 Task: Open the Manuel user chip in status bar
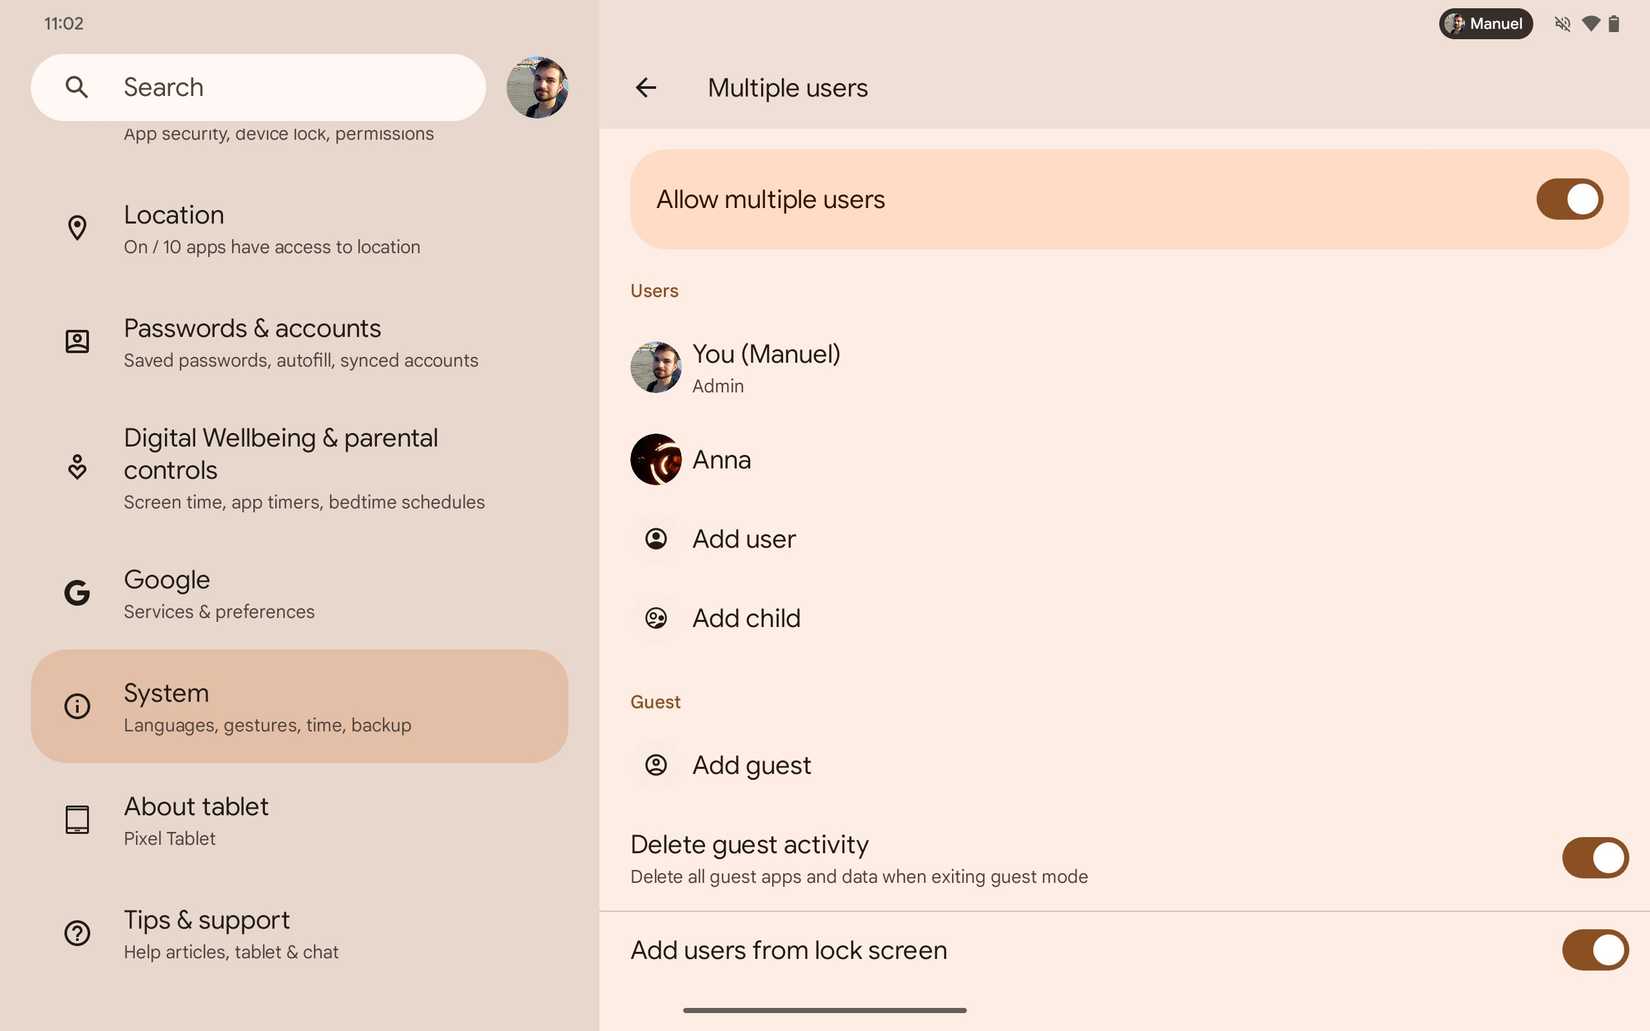1485,24
